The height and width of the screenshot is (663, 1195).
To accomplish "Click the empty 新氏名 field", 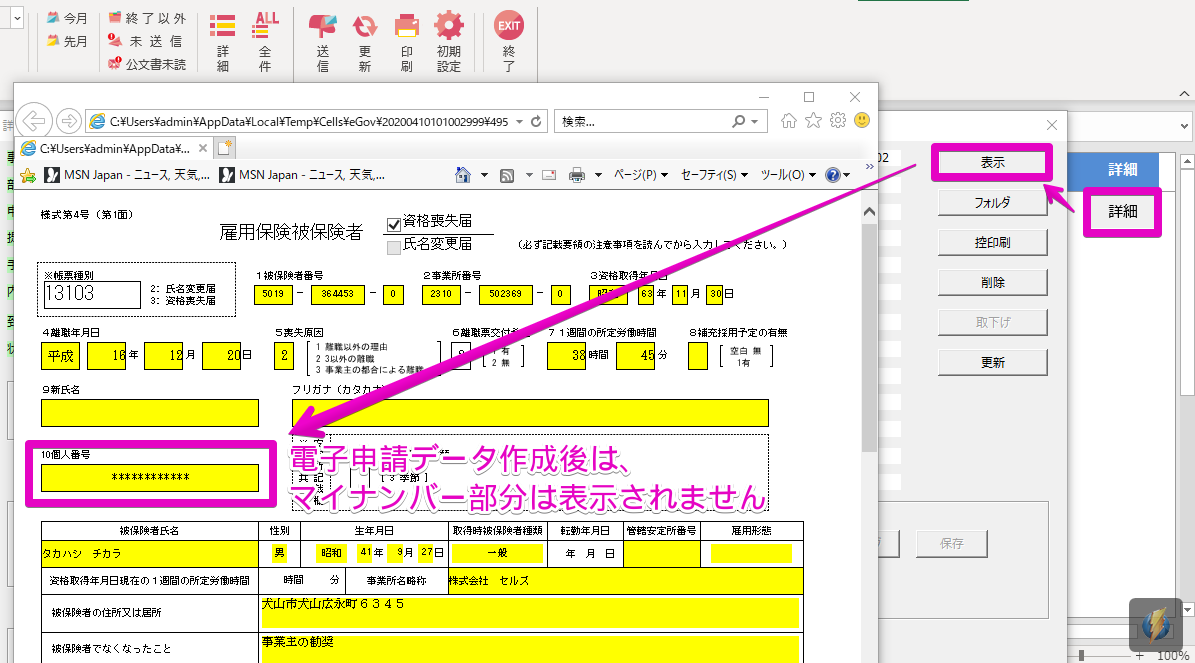I will click(x=150, y=413).
